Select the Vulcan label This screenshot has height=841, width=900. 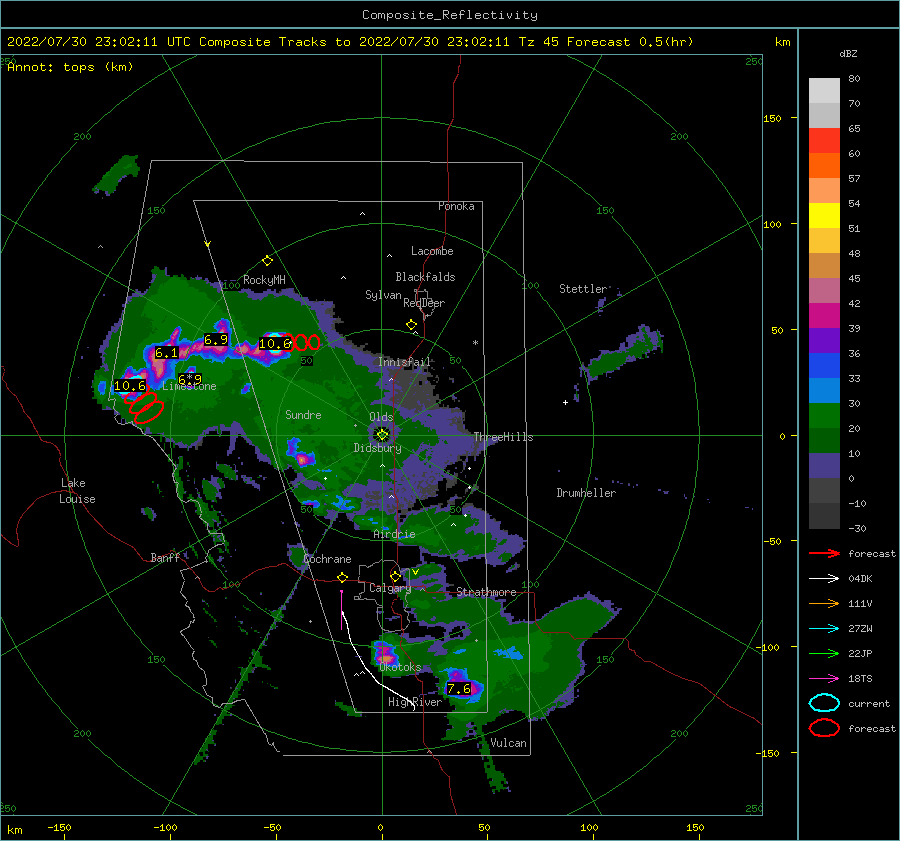(x=508, y=743)
